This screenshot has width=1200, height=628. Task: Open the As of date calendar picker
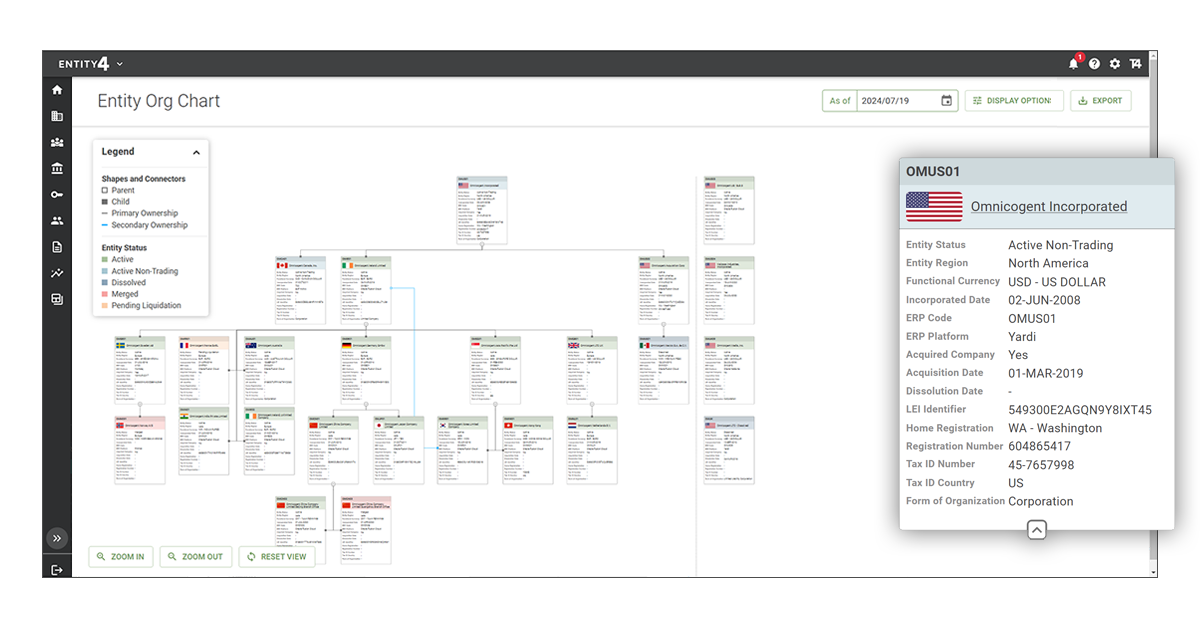(946, 101)
